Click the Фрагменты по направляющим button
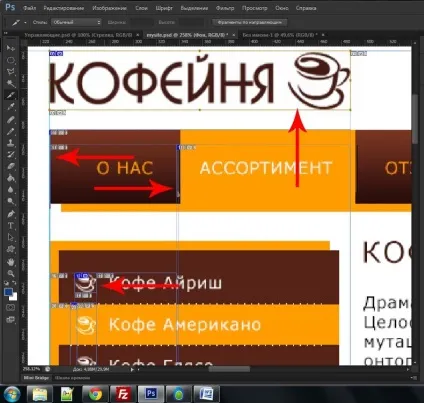Screen dimensions: 424x403 click(250, 22)
